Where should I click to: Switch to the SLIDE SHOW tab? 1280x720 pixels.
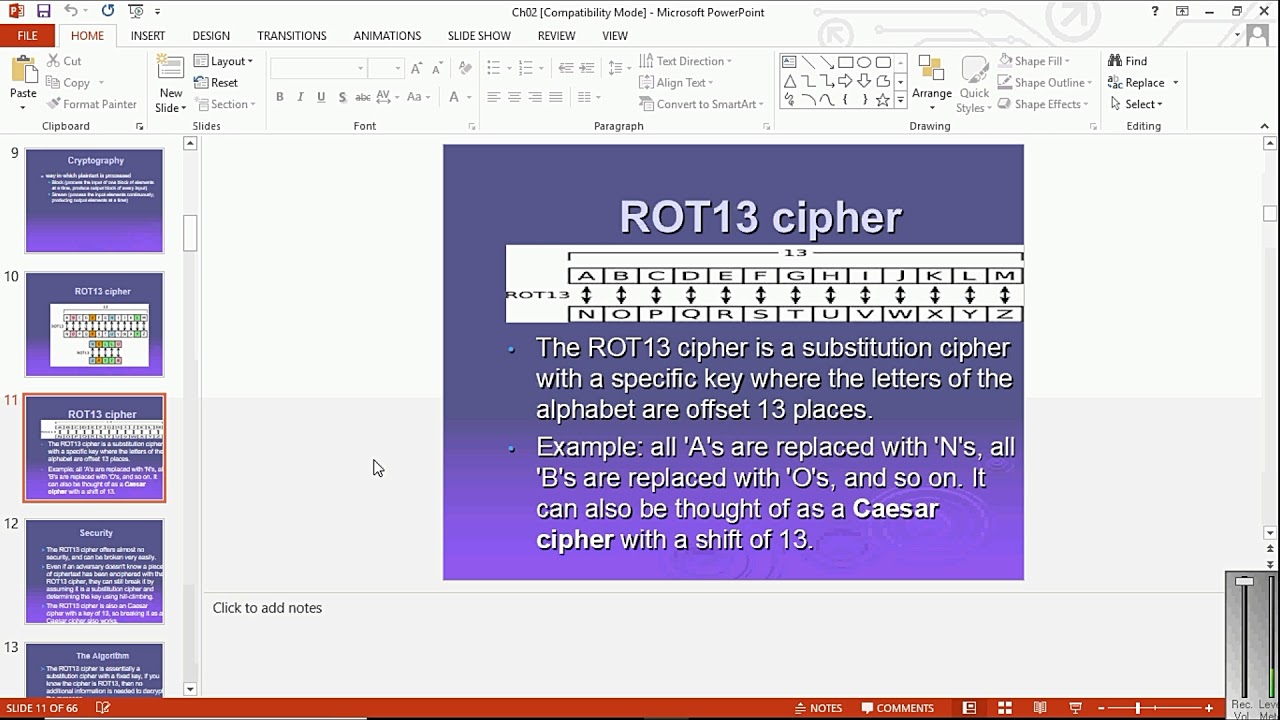point(479,35)
